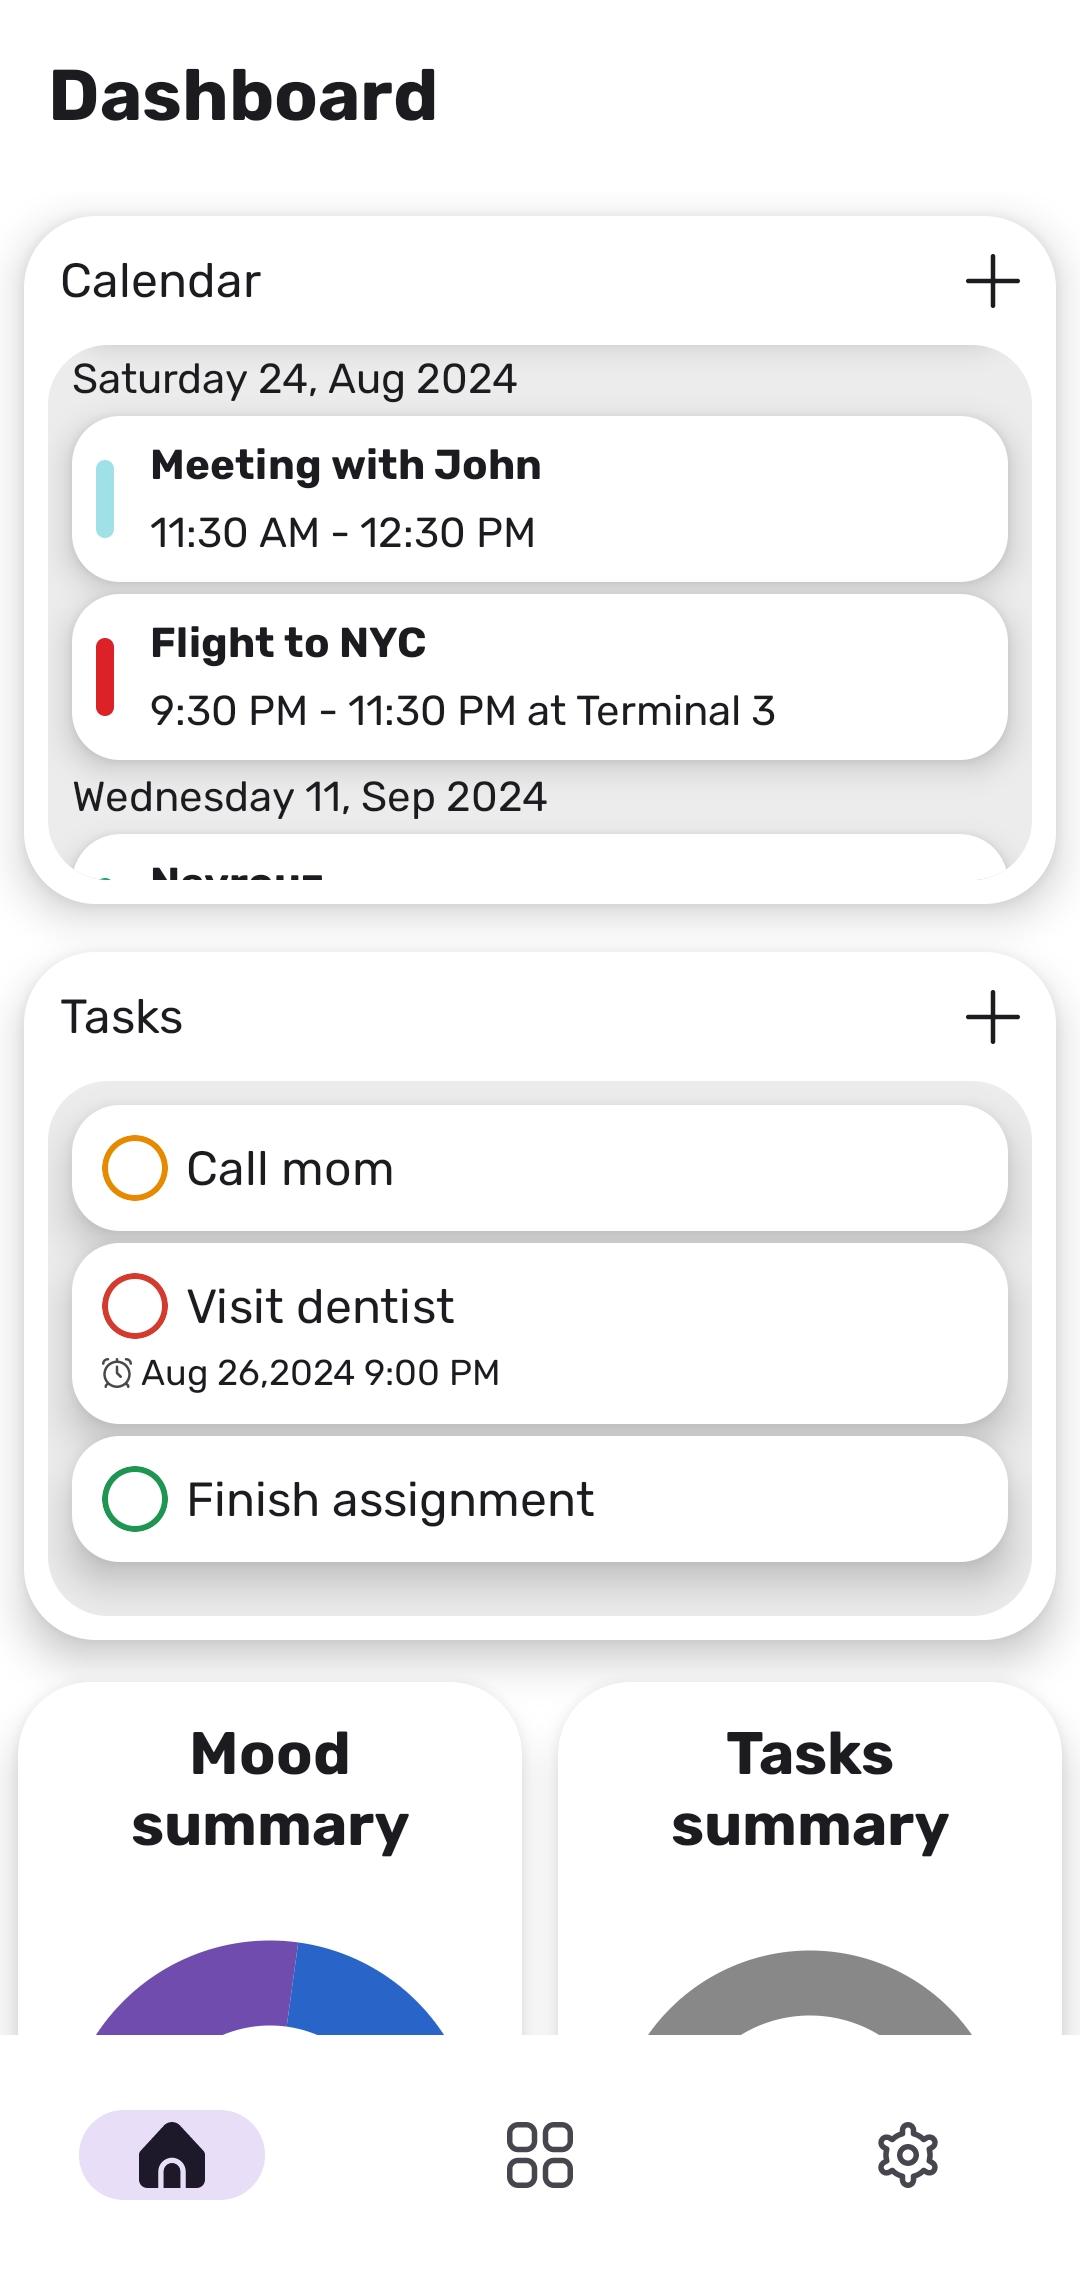Check off the Visit dentist task
The height and width of the screenshot is (2275, 1080).
(135, 1306)
